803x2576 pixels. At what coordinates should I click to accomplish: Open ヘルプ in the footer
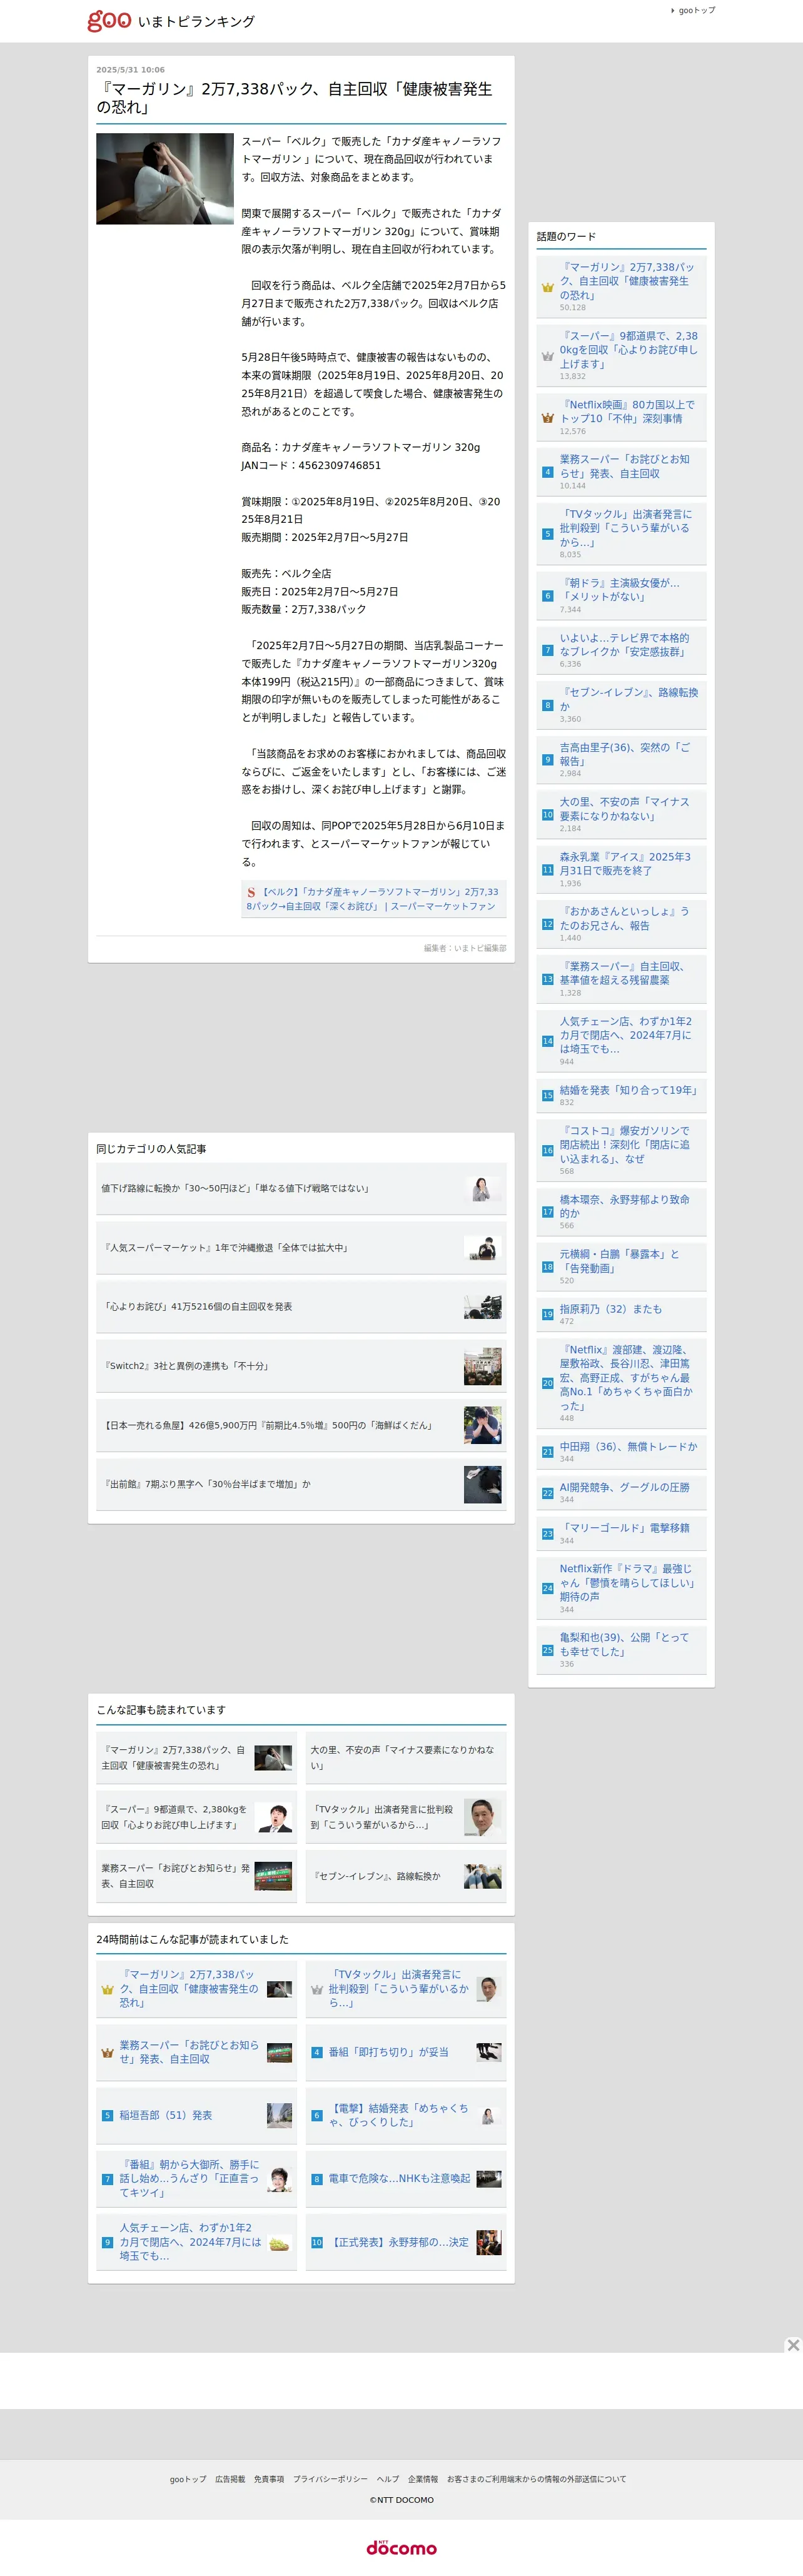388,2480
